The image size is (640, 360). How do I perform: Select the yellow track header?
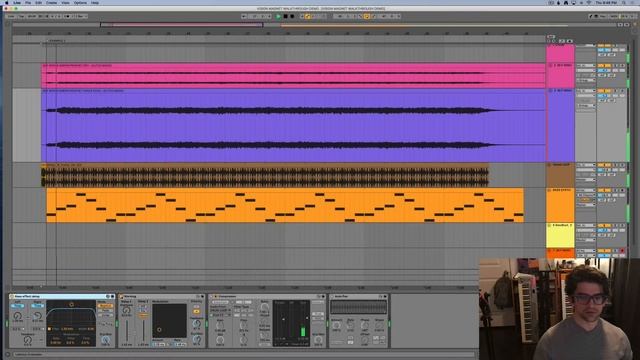560,235
